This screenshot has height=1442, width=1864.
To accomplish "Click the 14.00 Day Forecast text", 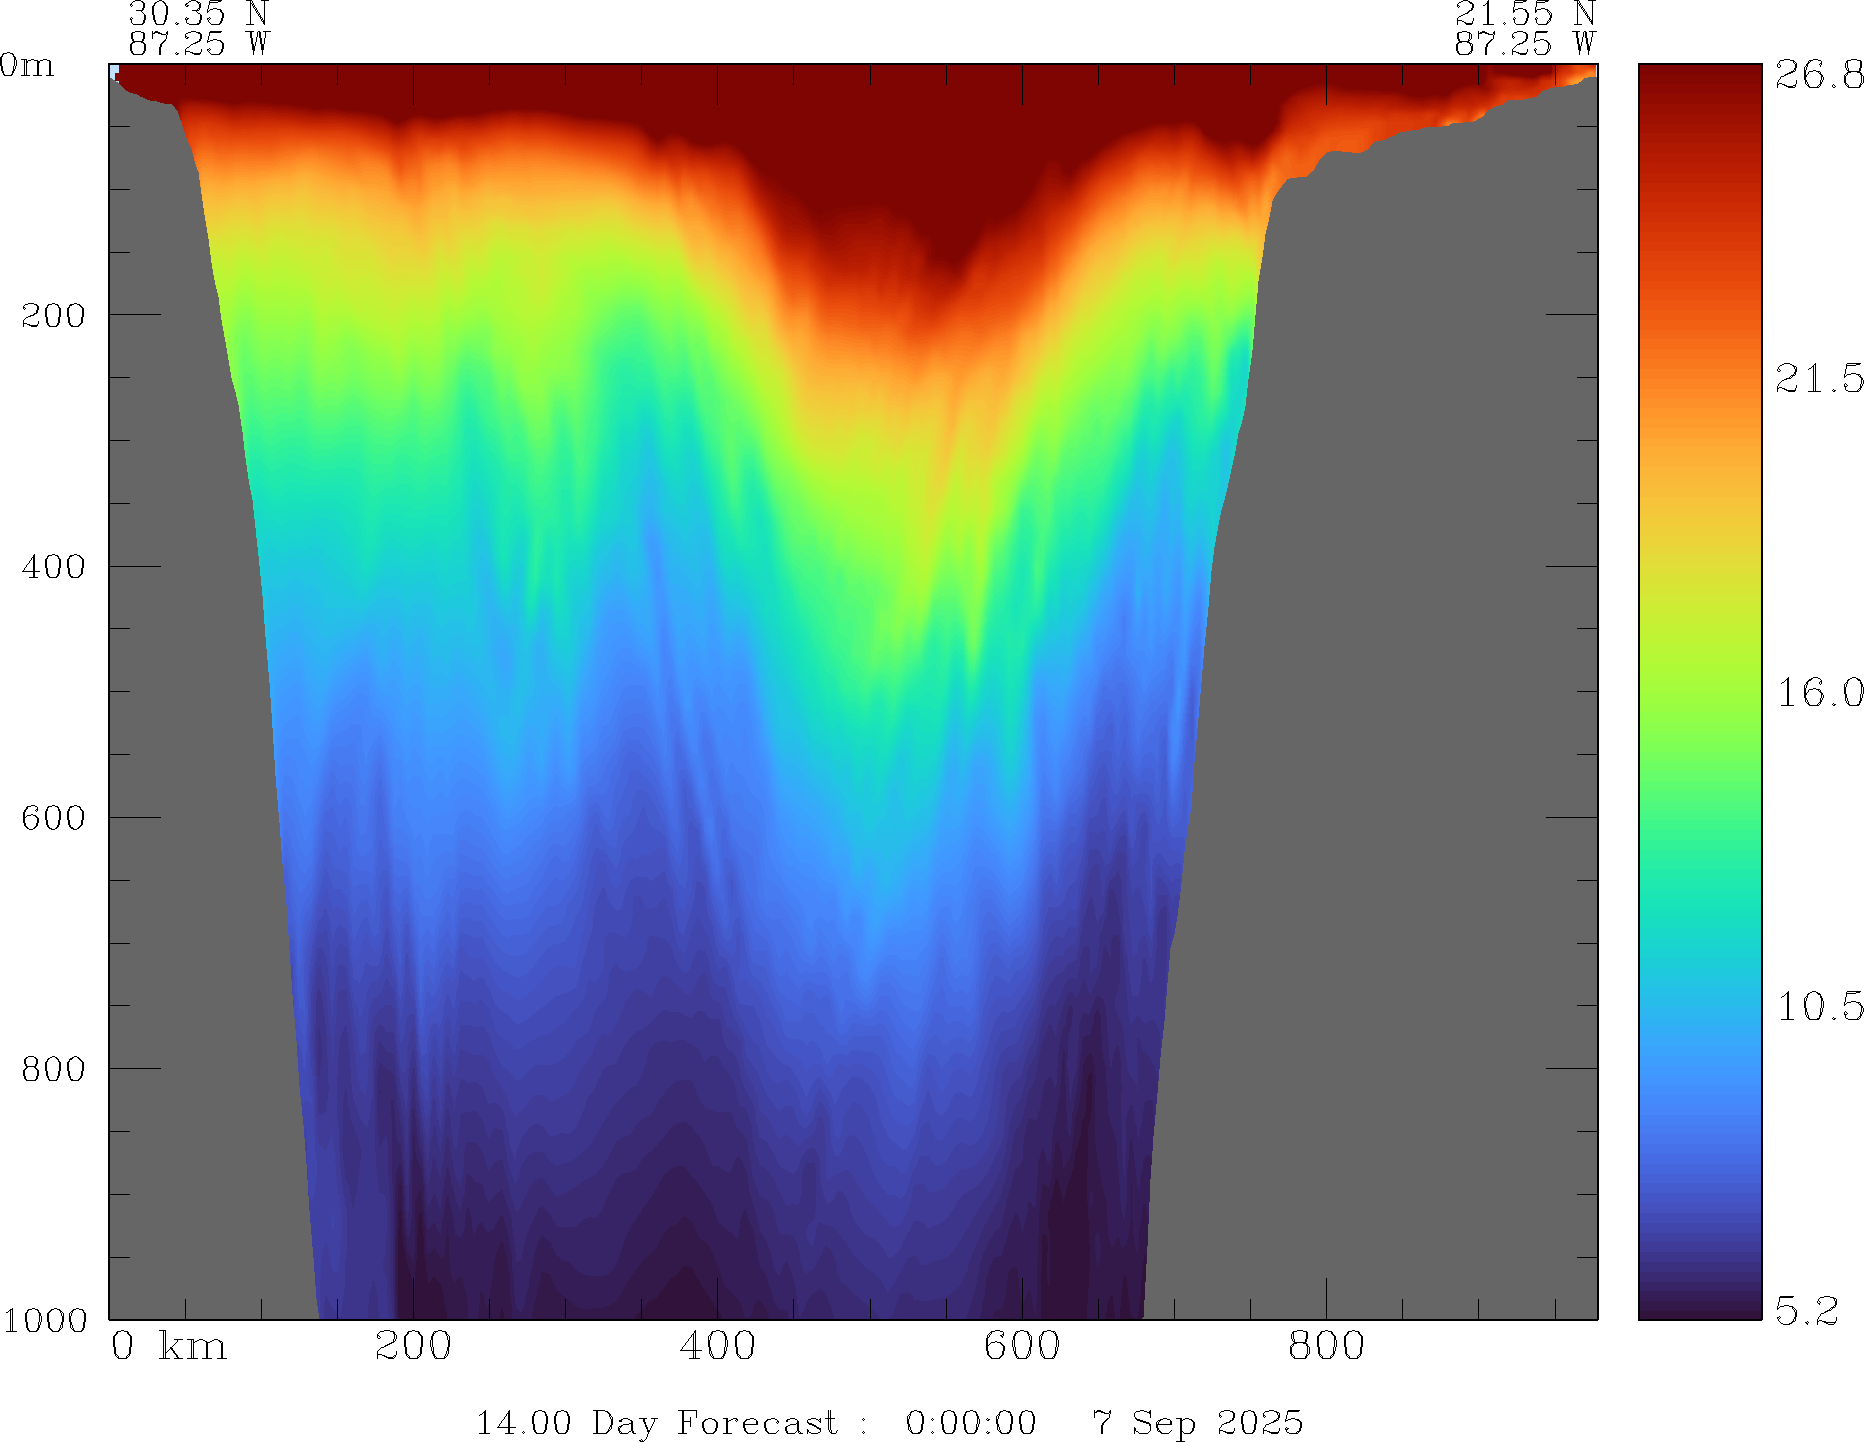I will (x=656, y=1422).
